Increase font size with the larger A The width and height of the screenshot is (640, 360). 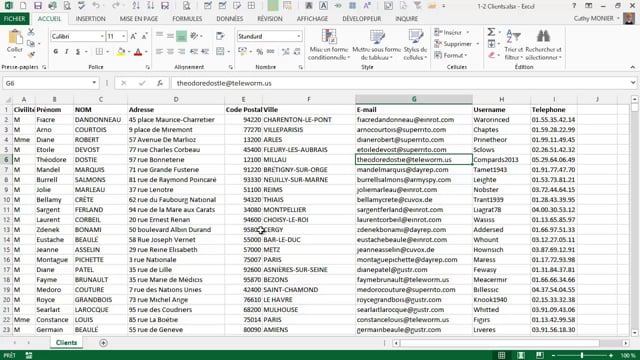133,36
